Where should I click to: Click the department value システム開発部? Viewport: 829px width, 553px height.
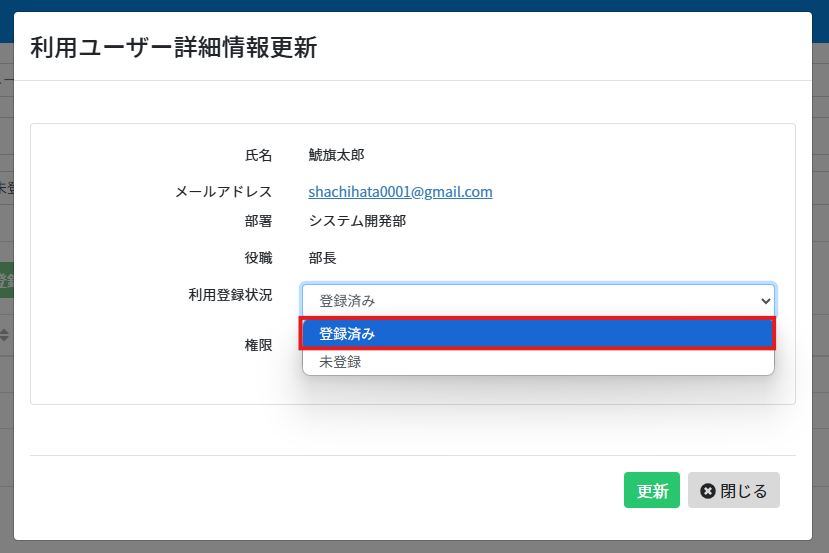pos(357,221)
